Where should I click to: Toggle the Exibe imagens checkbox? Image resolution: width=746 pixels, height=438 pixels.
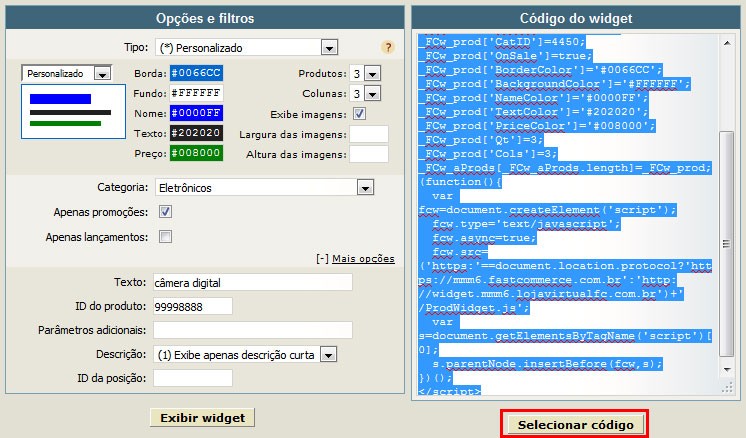click(359, 114)
